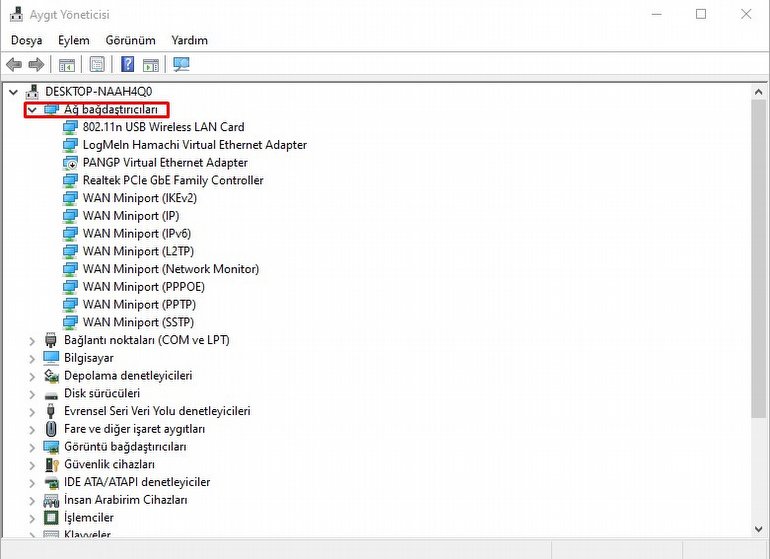Click the vertical scrollbar down arrow

pos(758,529)
